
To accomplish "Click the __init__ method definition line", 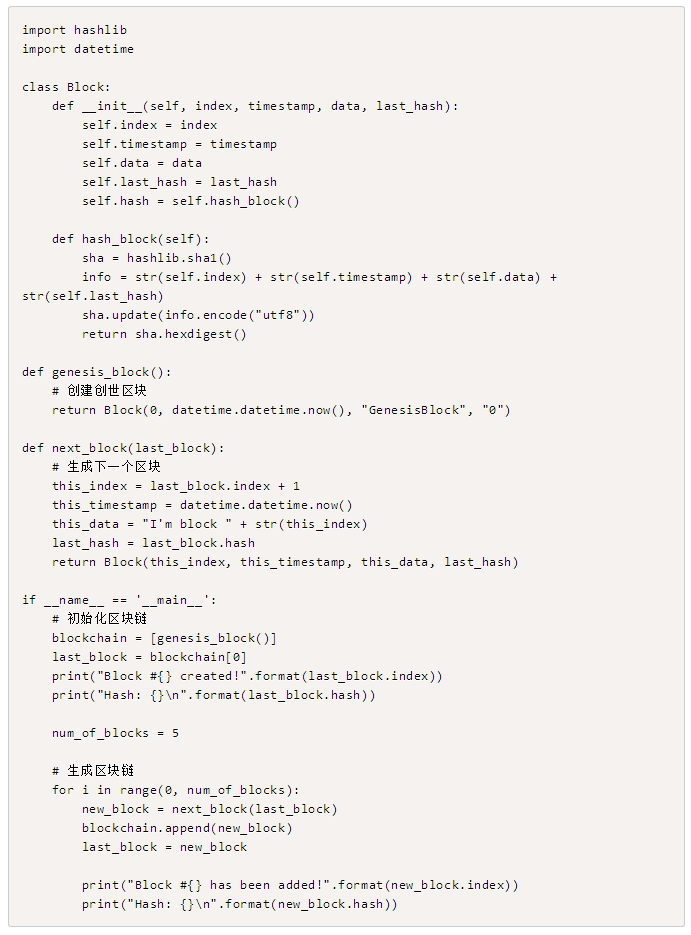I will click(255, 106).
